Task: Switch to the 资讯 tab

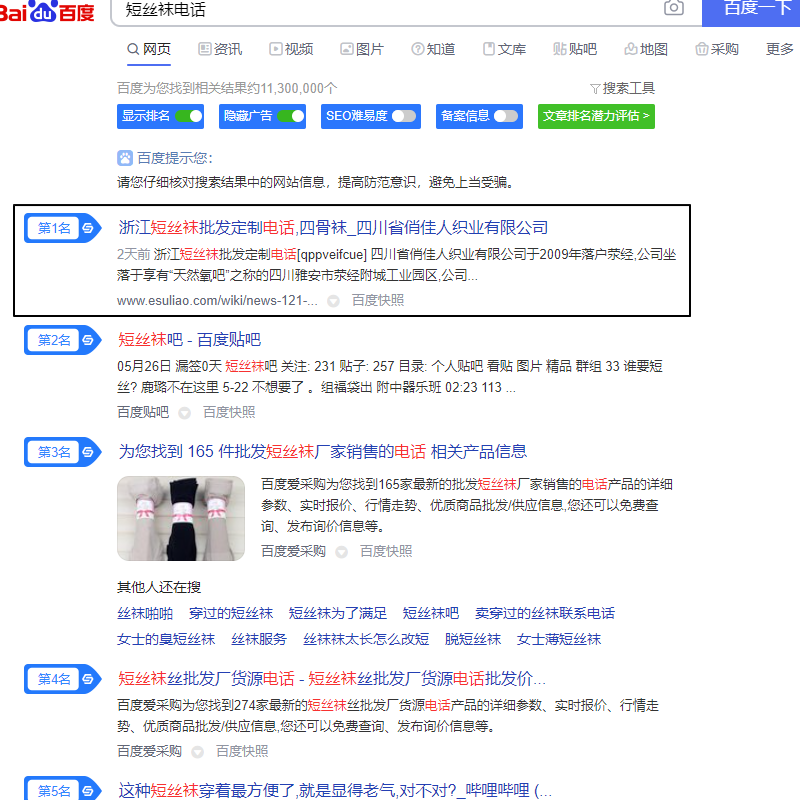Action: (x=220, y=49)
